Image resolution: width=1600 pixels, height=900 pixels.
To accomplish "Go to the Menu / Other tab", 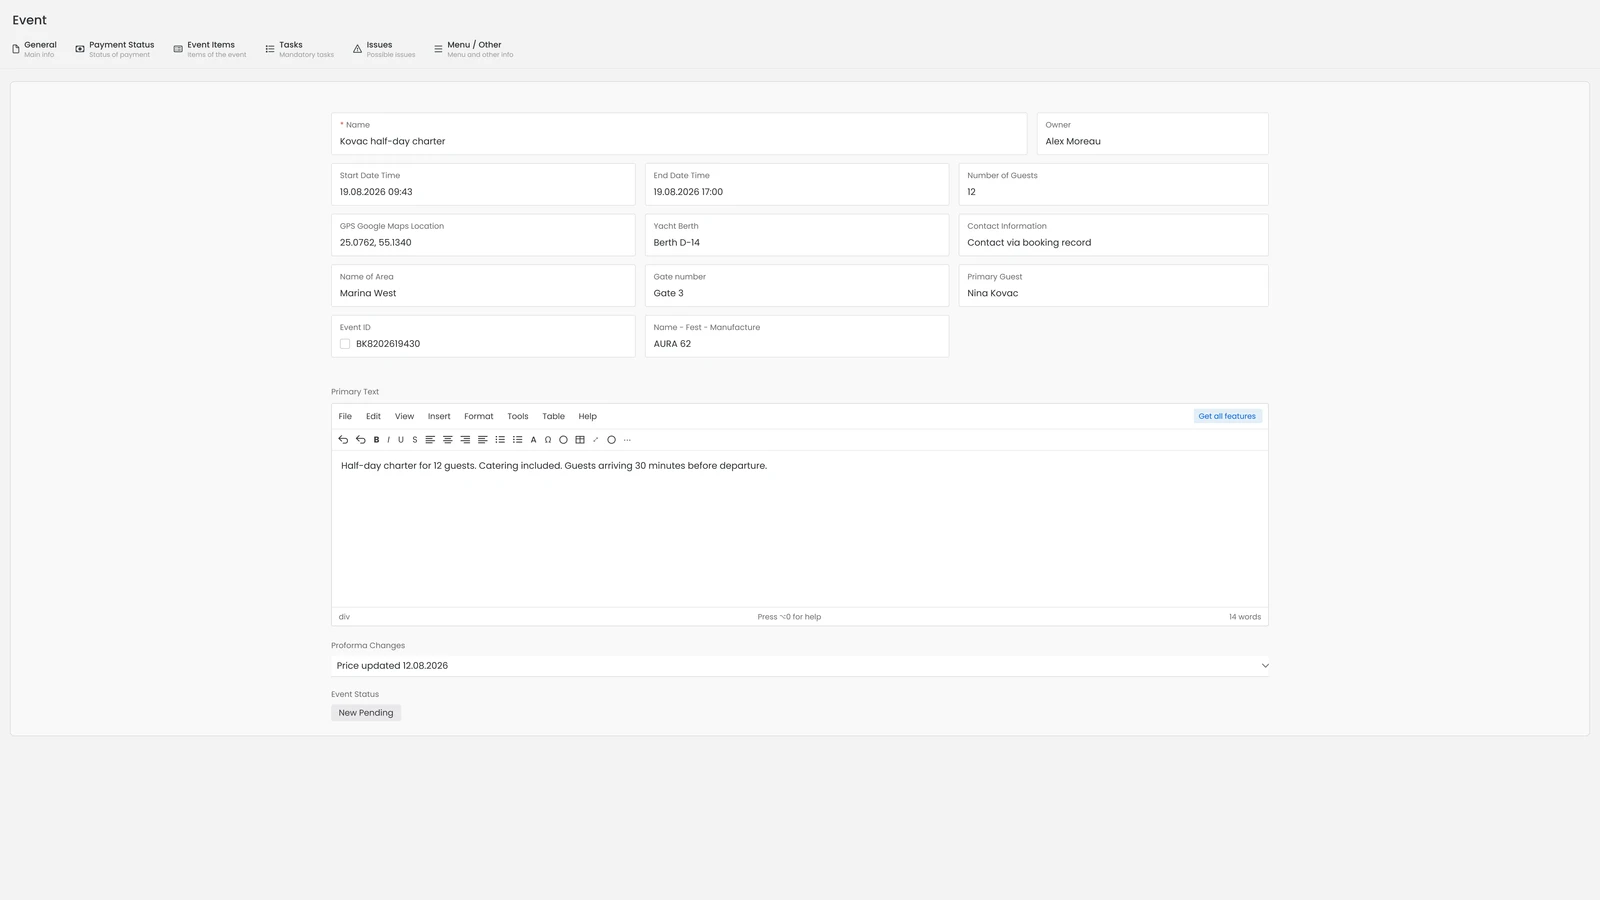I will coord(474,49).
